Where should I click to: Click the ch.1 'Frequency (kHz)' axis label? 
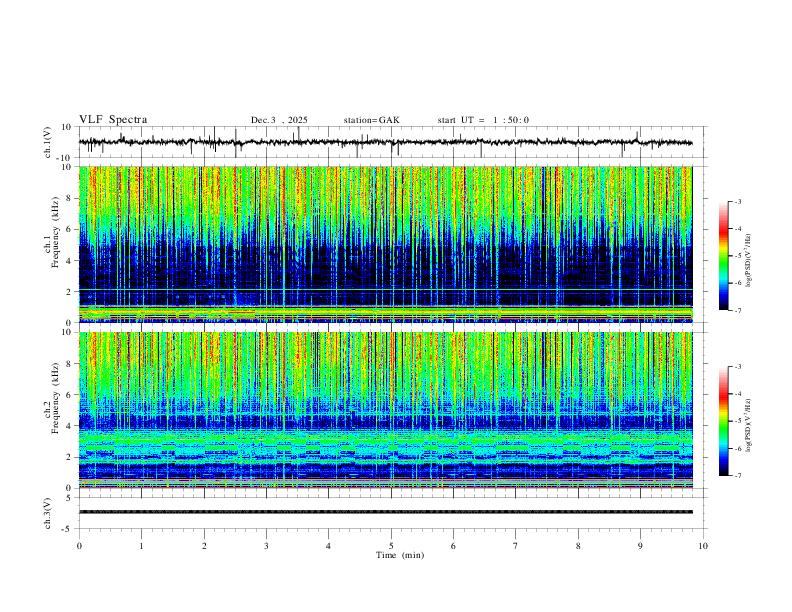56,232
